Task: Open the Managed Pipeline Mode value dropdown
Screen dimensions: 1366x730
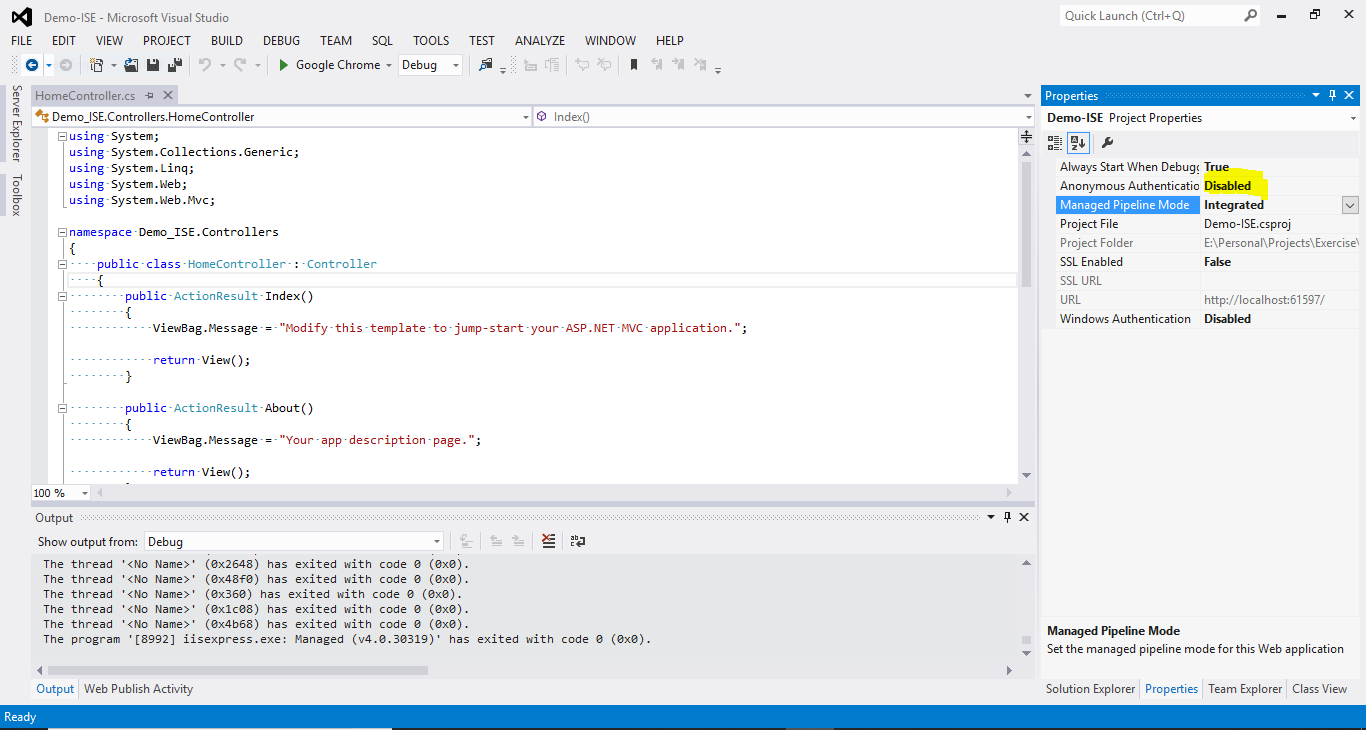Action: [1350, 205]
